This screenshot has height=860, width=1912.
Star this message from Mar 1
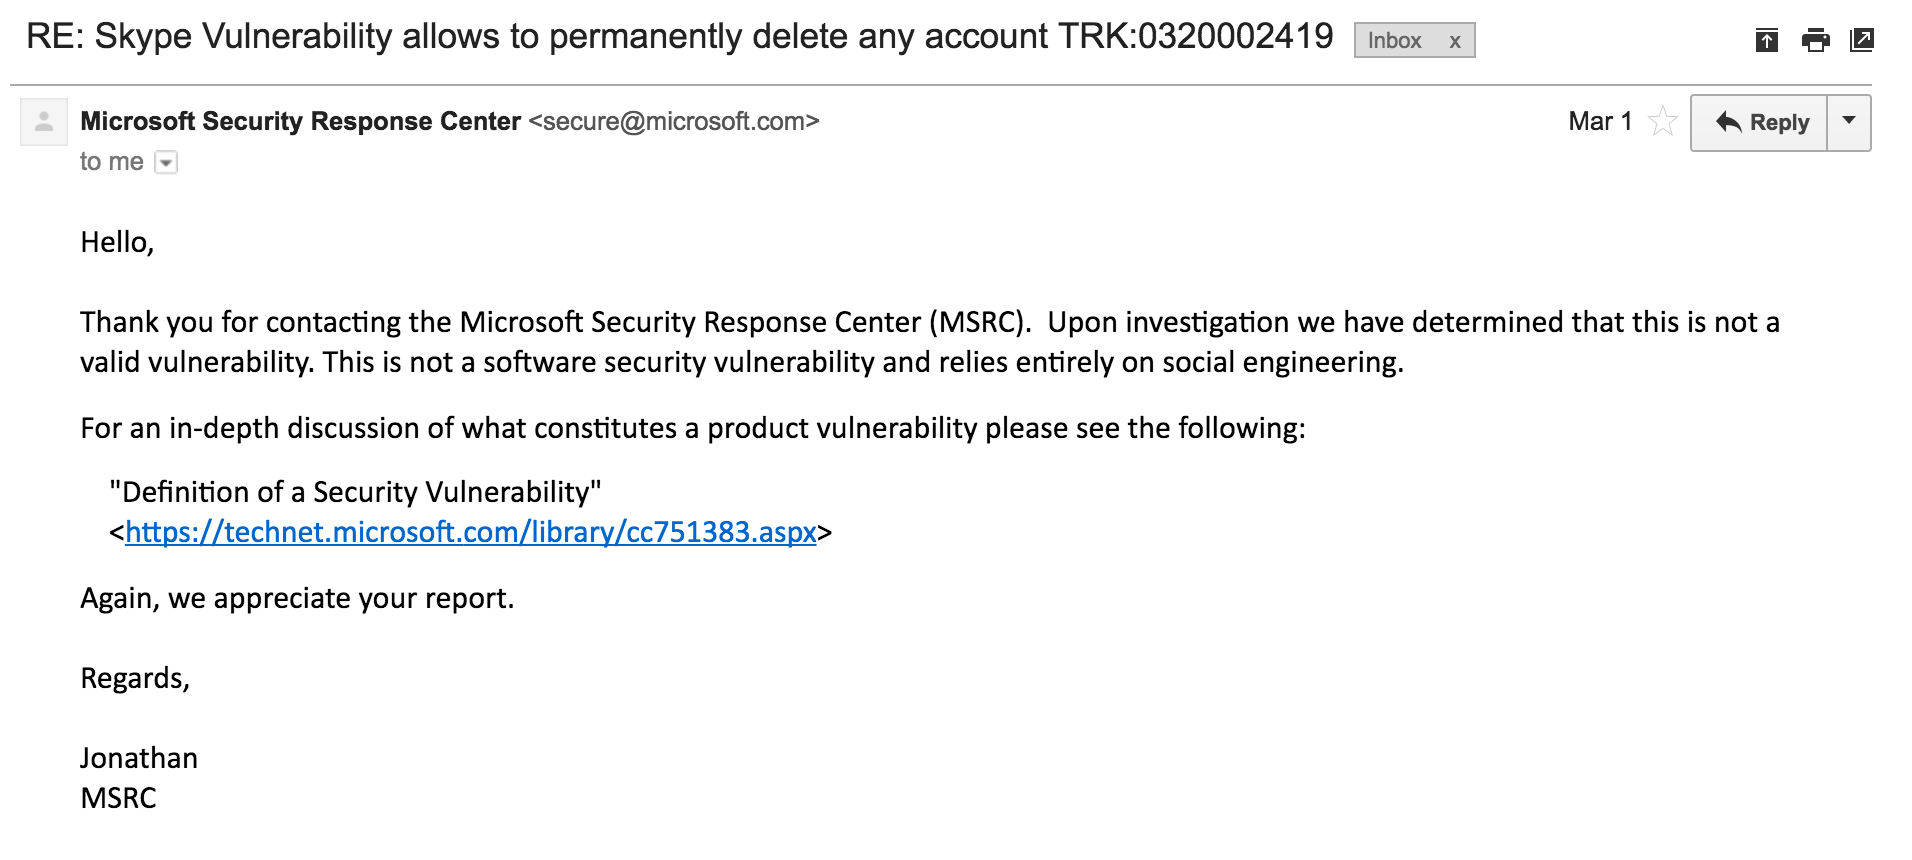(x=1662, y=122)
